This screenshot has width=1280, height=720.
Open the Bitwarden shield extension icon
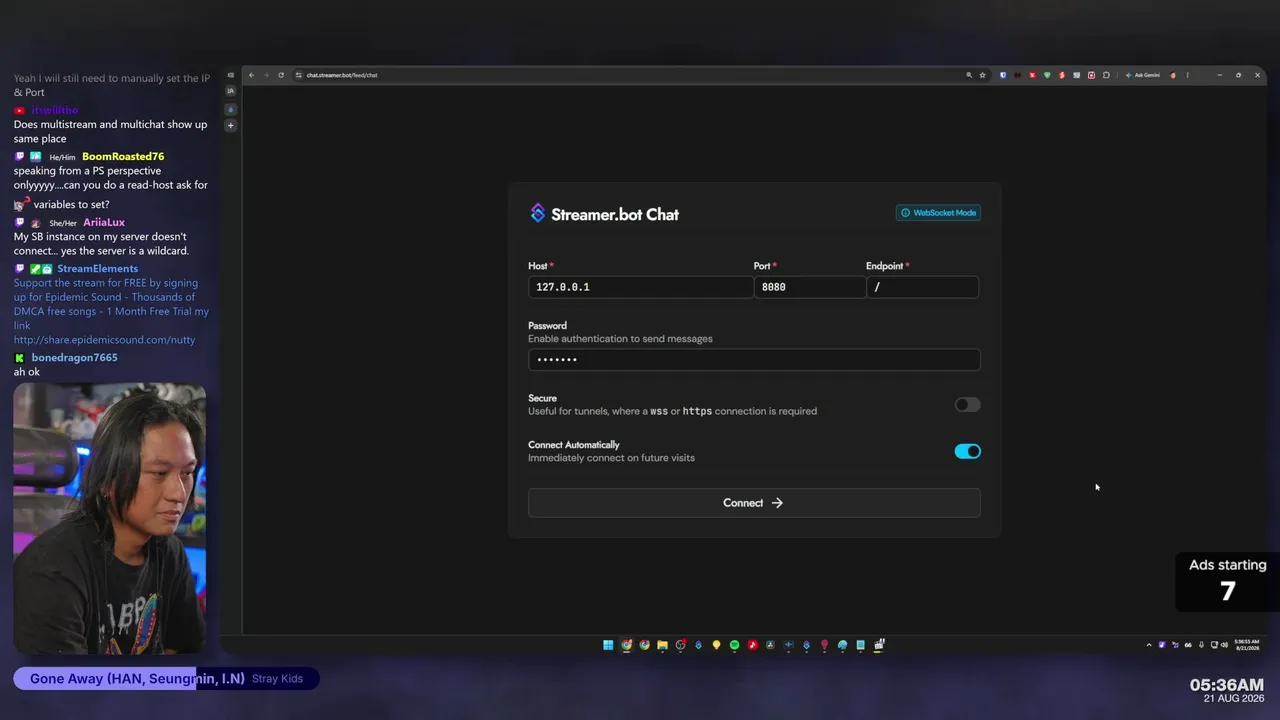coord(1003,75)
